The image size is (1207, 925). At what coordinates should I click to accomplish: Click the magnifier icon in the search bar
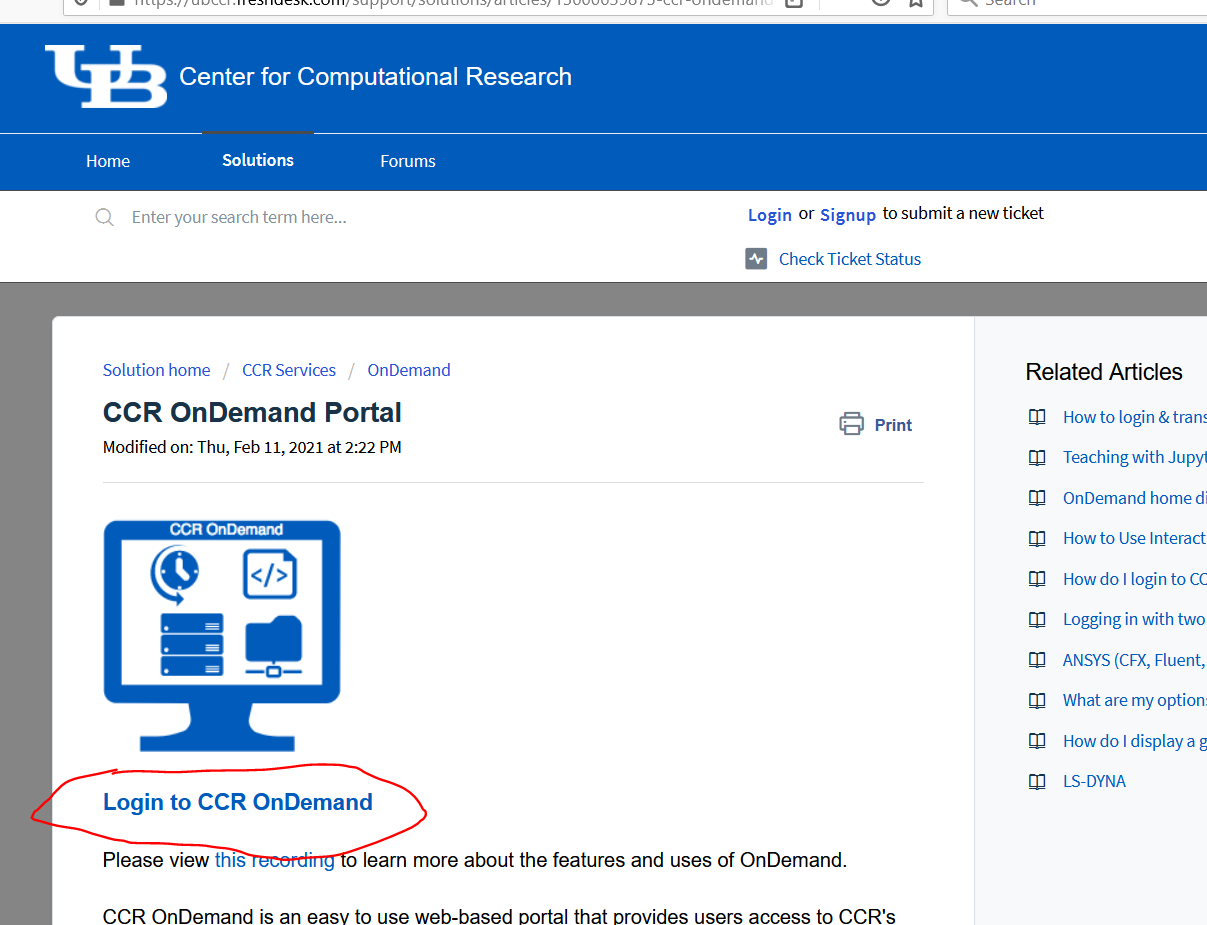(104, 217)
